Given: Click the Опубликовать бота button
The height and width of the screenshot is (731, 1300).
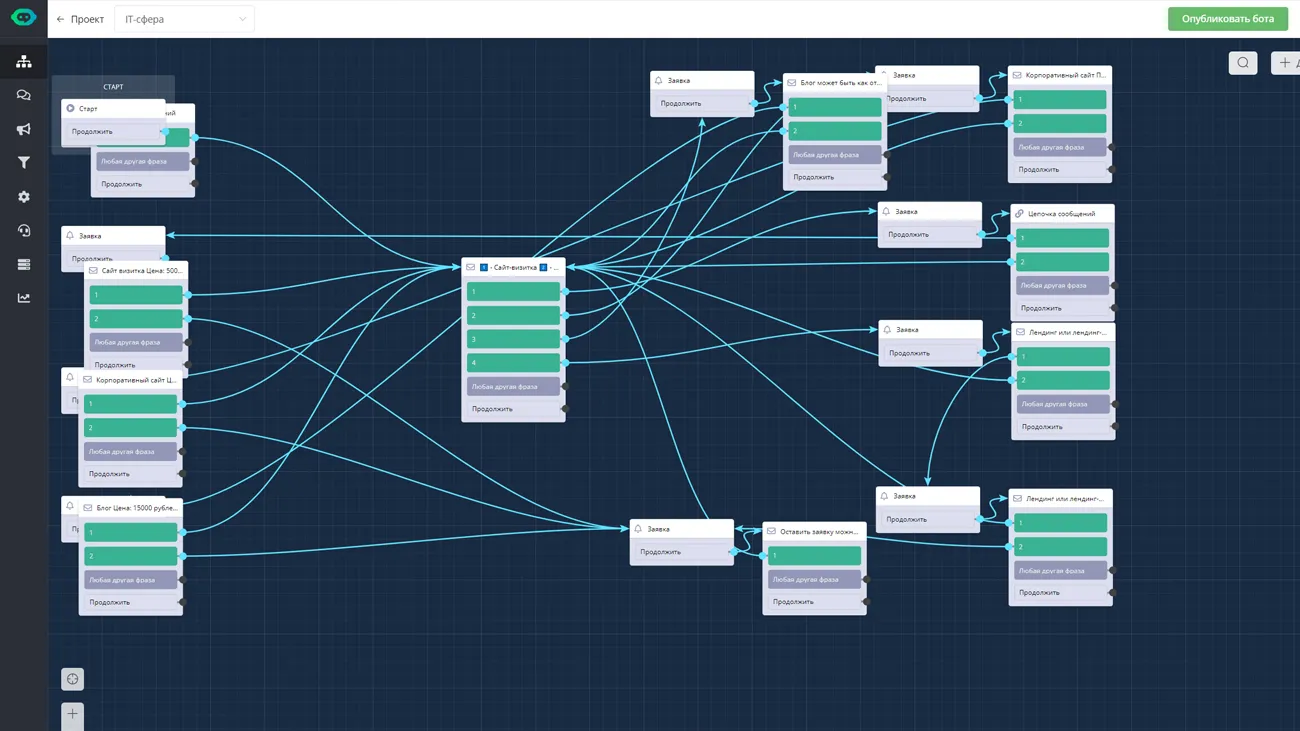Looking at the screenshot, I should (1227, 19).
